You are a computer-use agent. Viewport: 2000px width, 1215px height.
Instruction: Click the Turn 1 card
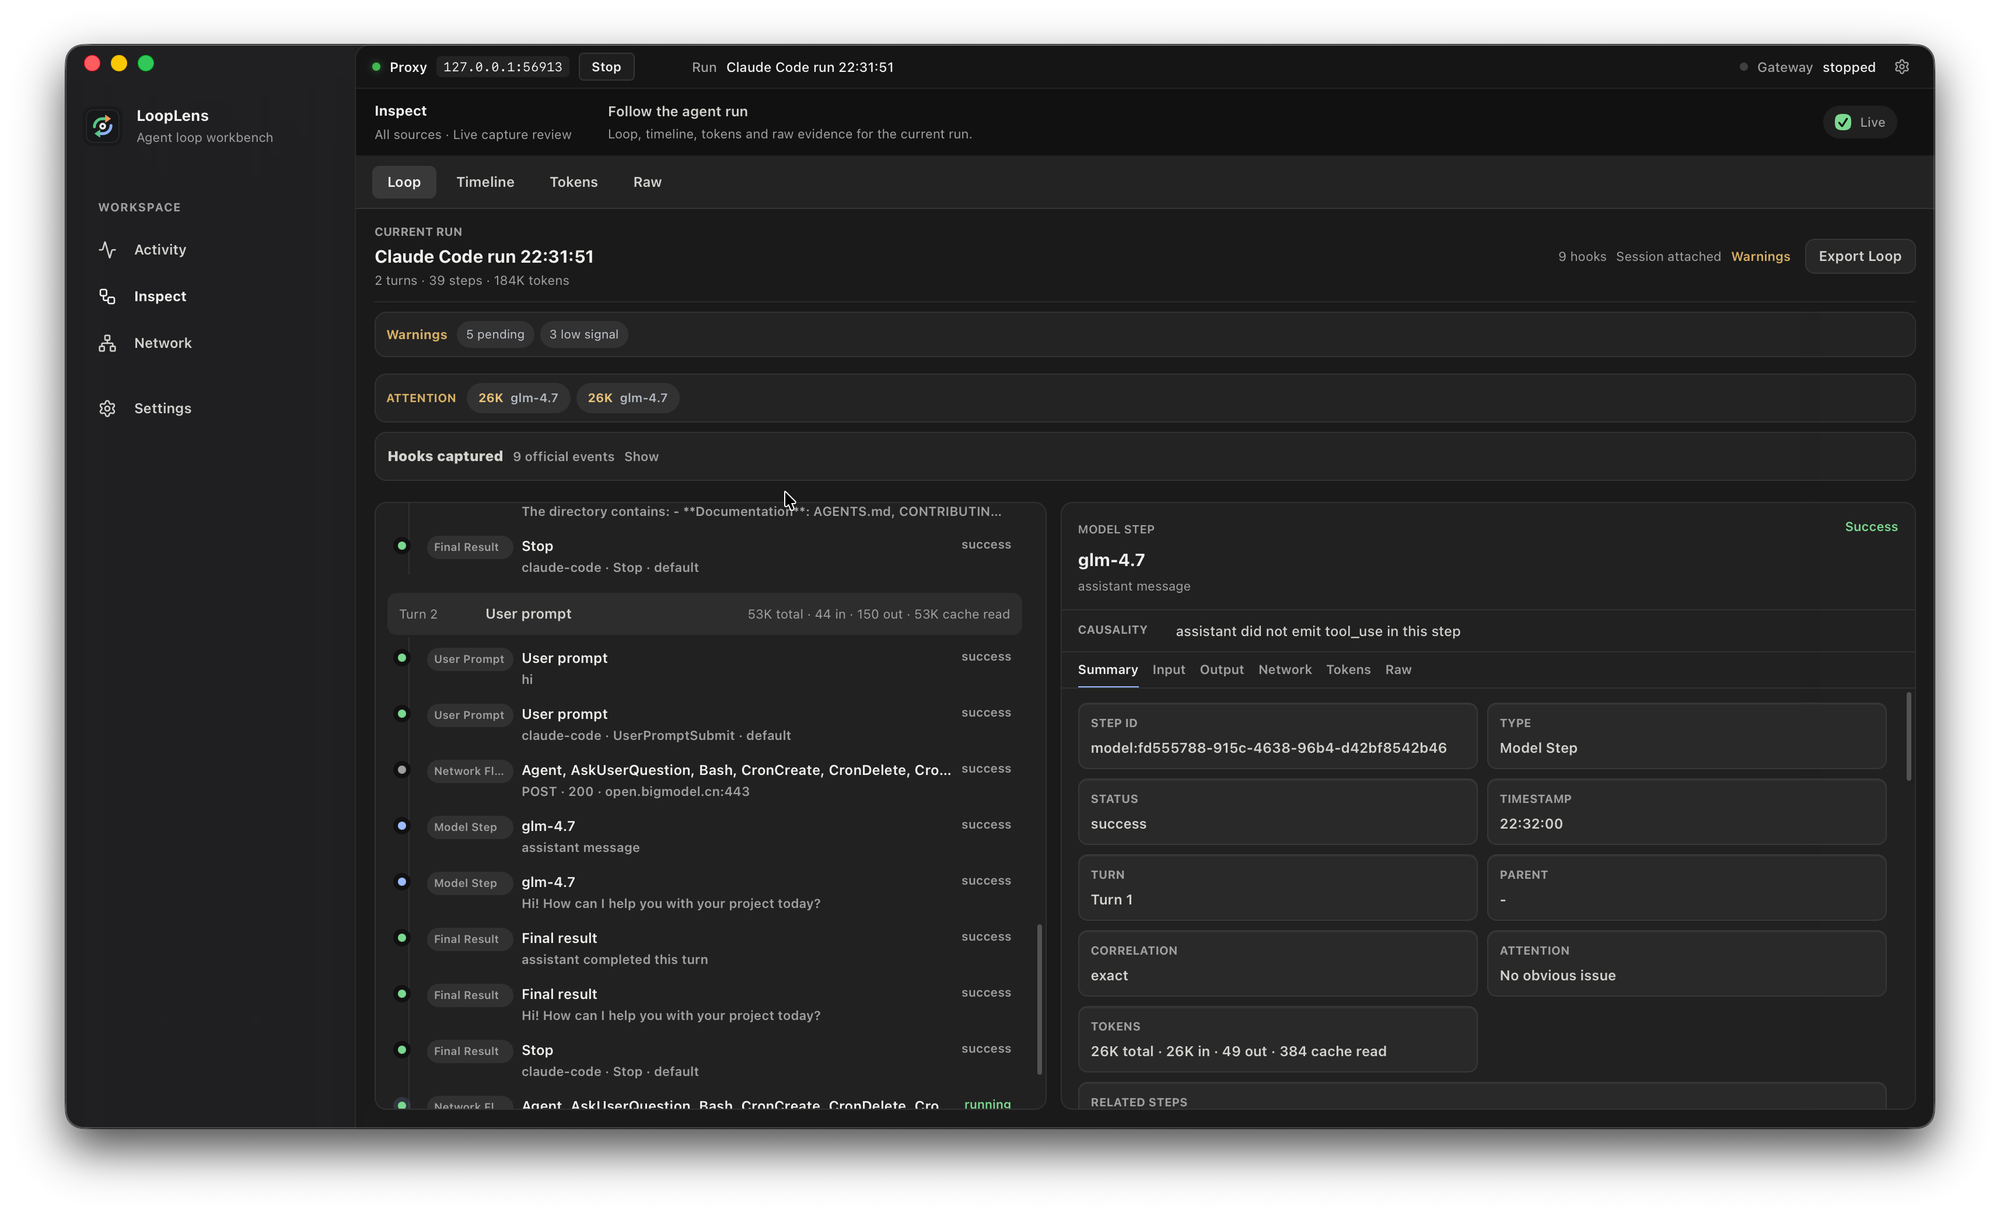[x=1277, y=888]
